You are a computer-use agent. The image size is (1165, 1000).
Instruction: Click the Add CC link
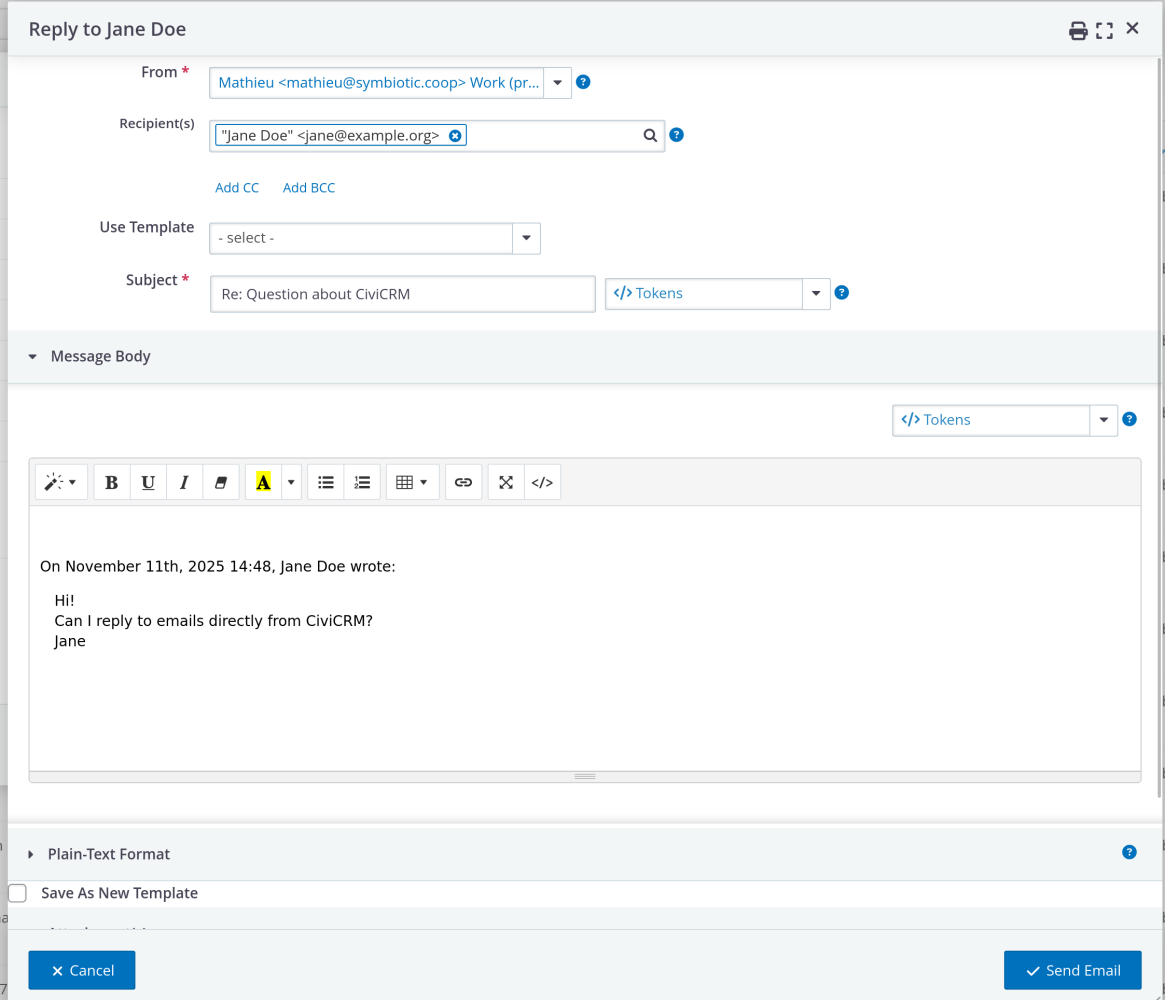237,187
